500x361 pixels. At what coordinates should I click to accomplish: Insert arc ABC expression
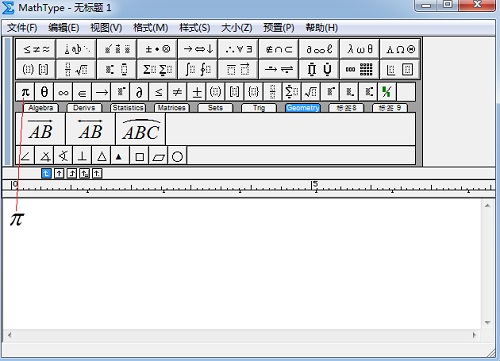click(x=141, y=129)
